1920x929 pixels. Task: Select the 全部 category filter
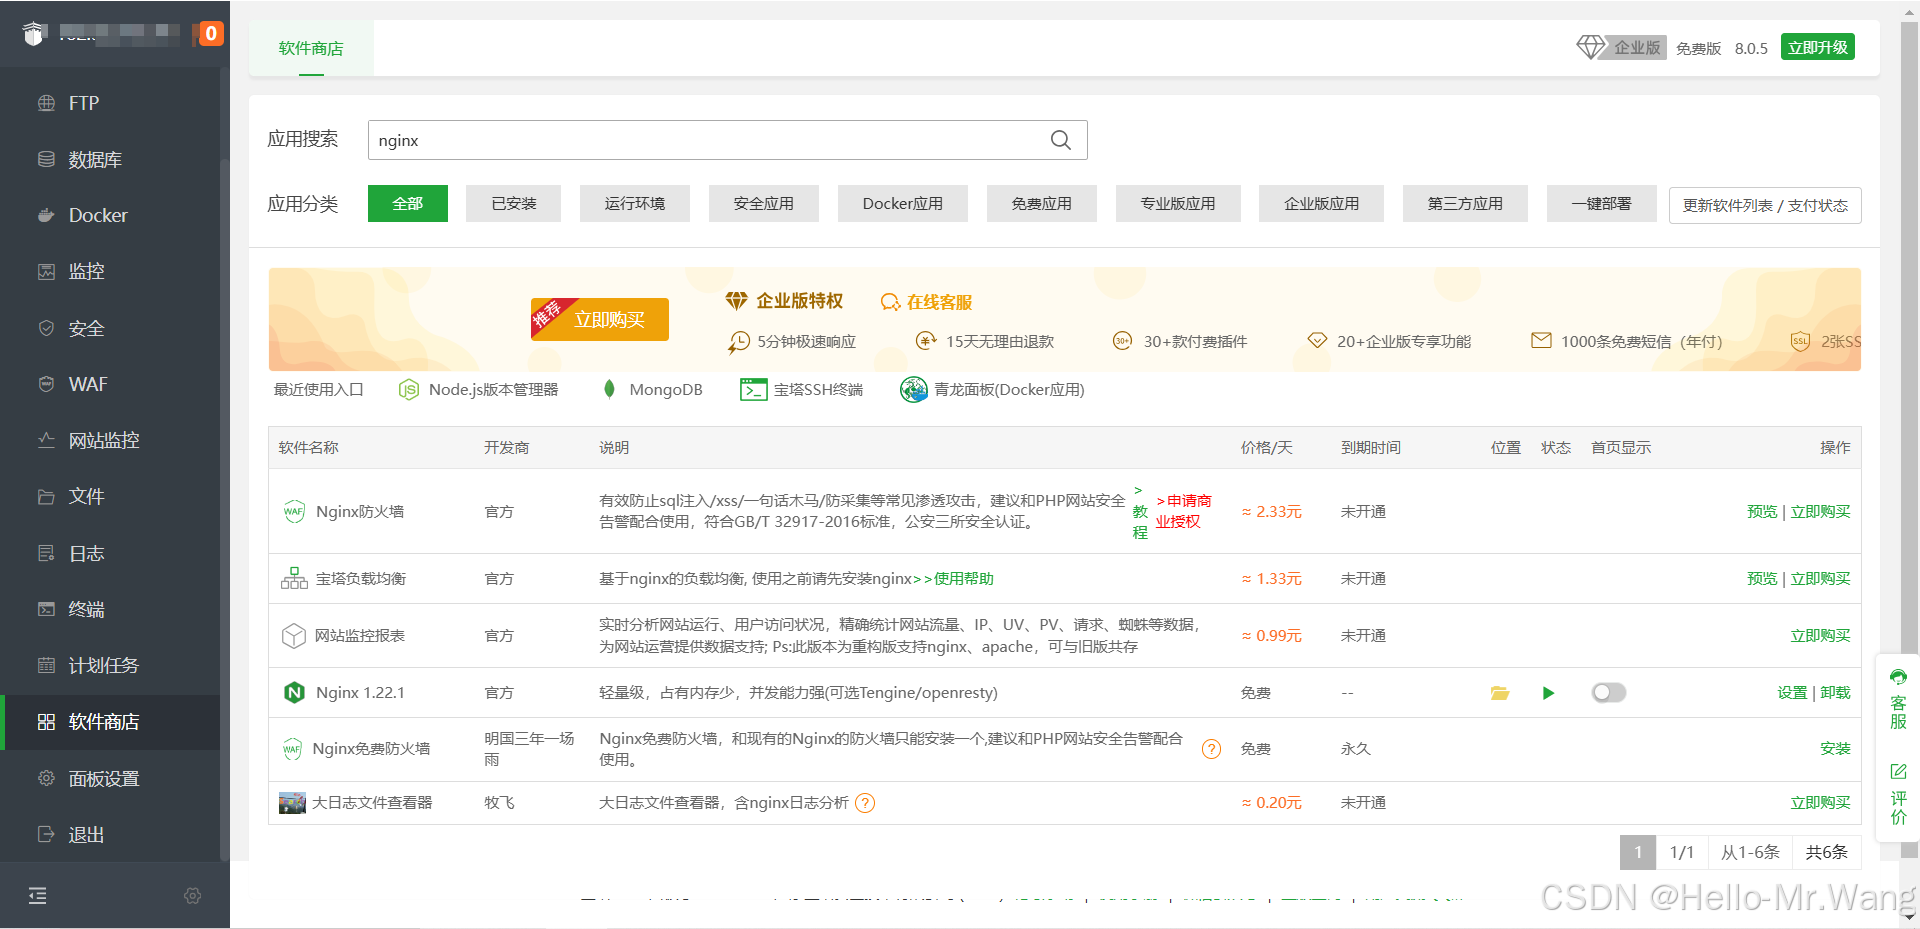point(408,203)
